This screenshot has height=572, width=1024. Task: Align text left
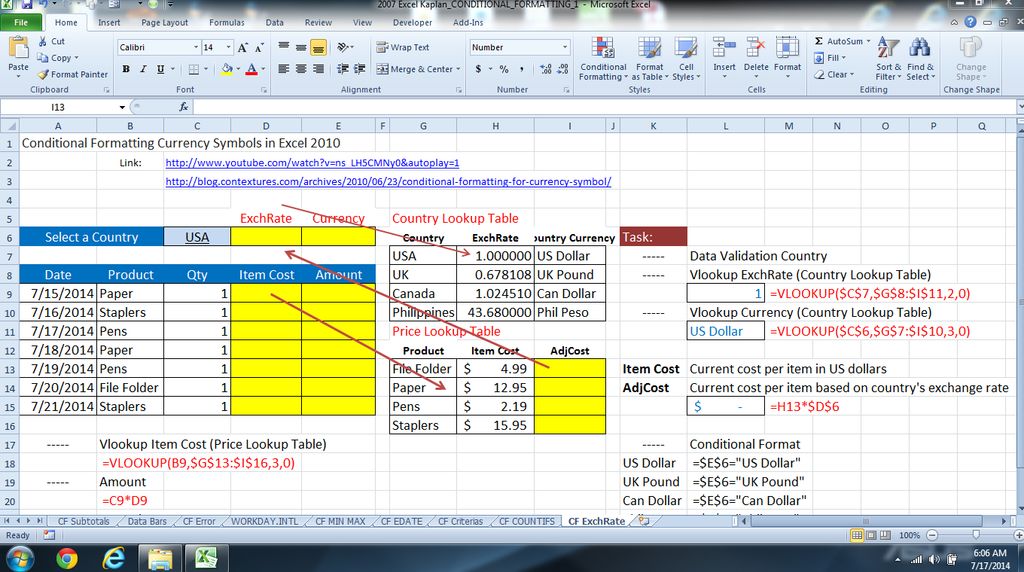point(283,69)
